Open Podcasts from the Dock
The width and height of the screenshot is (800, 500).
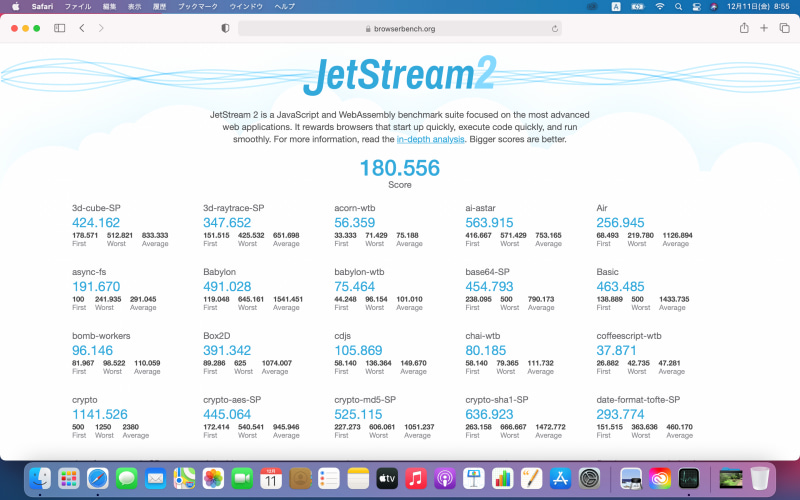(444, 479)
